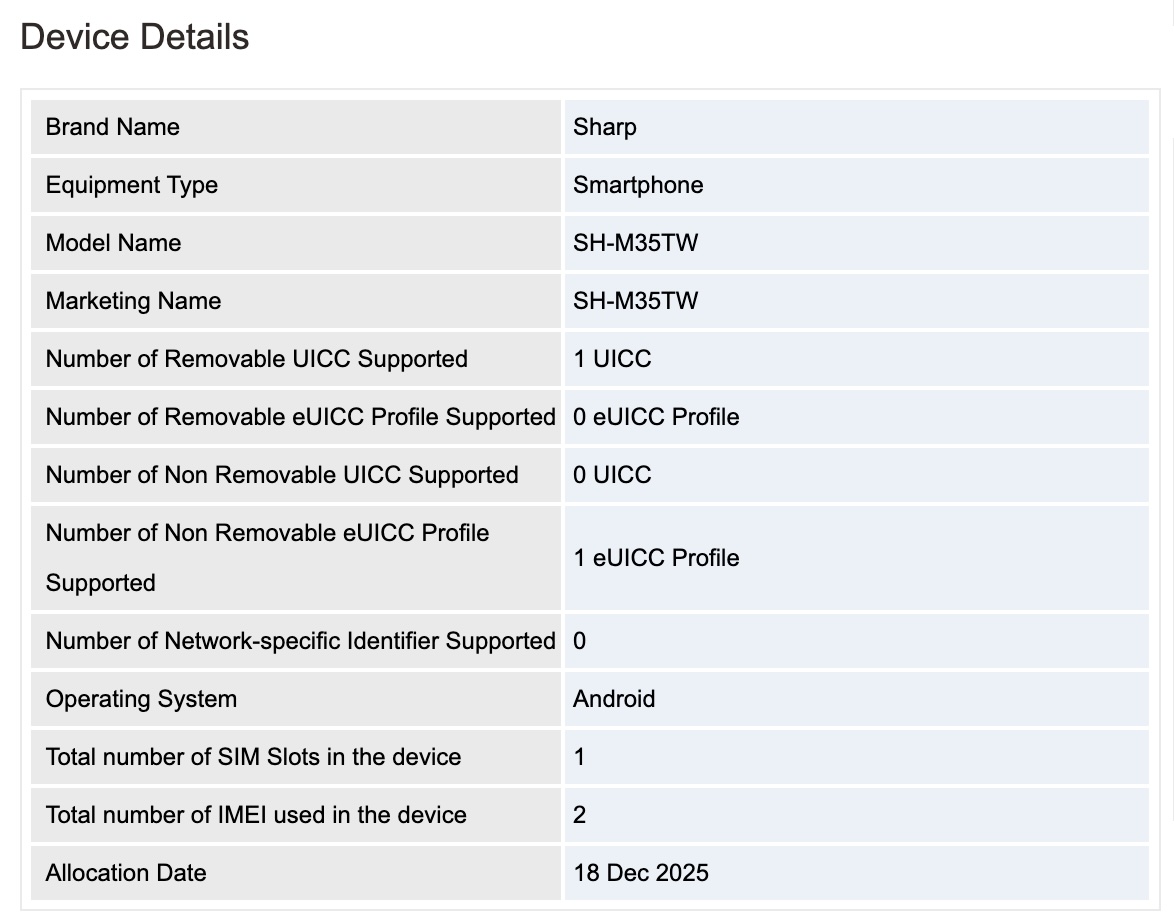
Task: Click the Allocation Date label
Action: pyautogui.click(x=126, y=873)
